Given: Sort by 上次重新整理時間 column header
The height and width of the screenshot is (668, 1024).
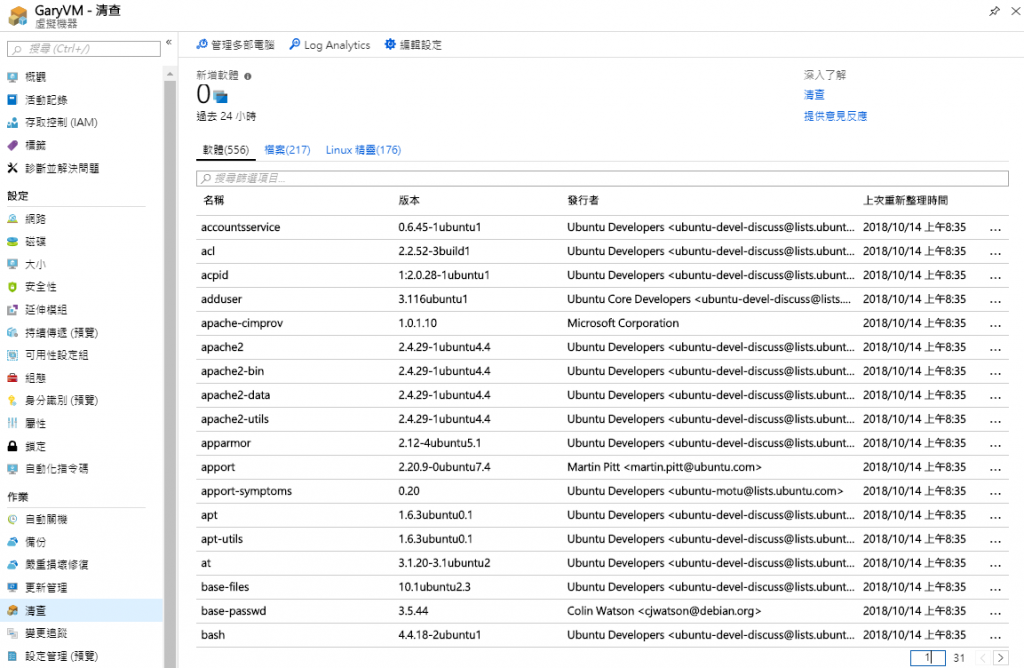Looking at the screenshot, I should tap(905, 200).
